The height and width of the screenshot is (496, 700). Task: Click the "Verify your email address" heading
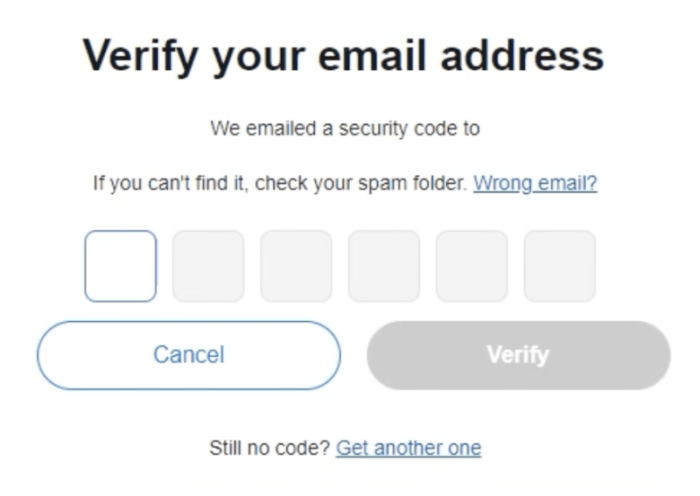(x=343, y=55)
